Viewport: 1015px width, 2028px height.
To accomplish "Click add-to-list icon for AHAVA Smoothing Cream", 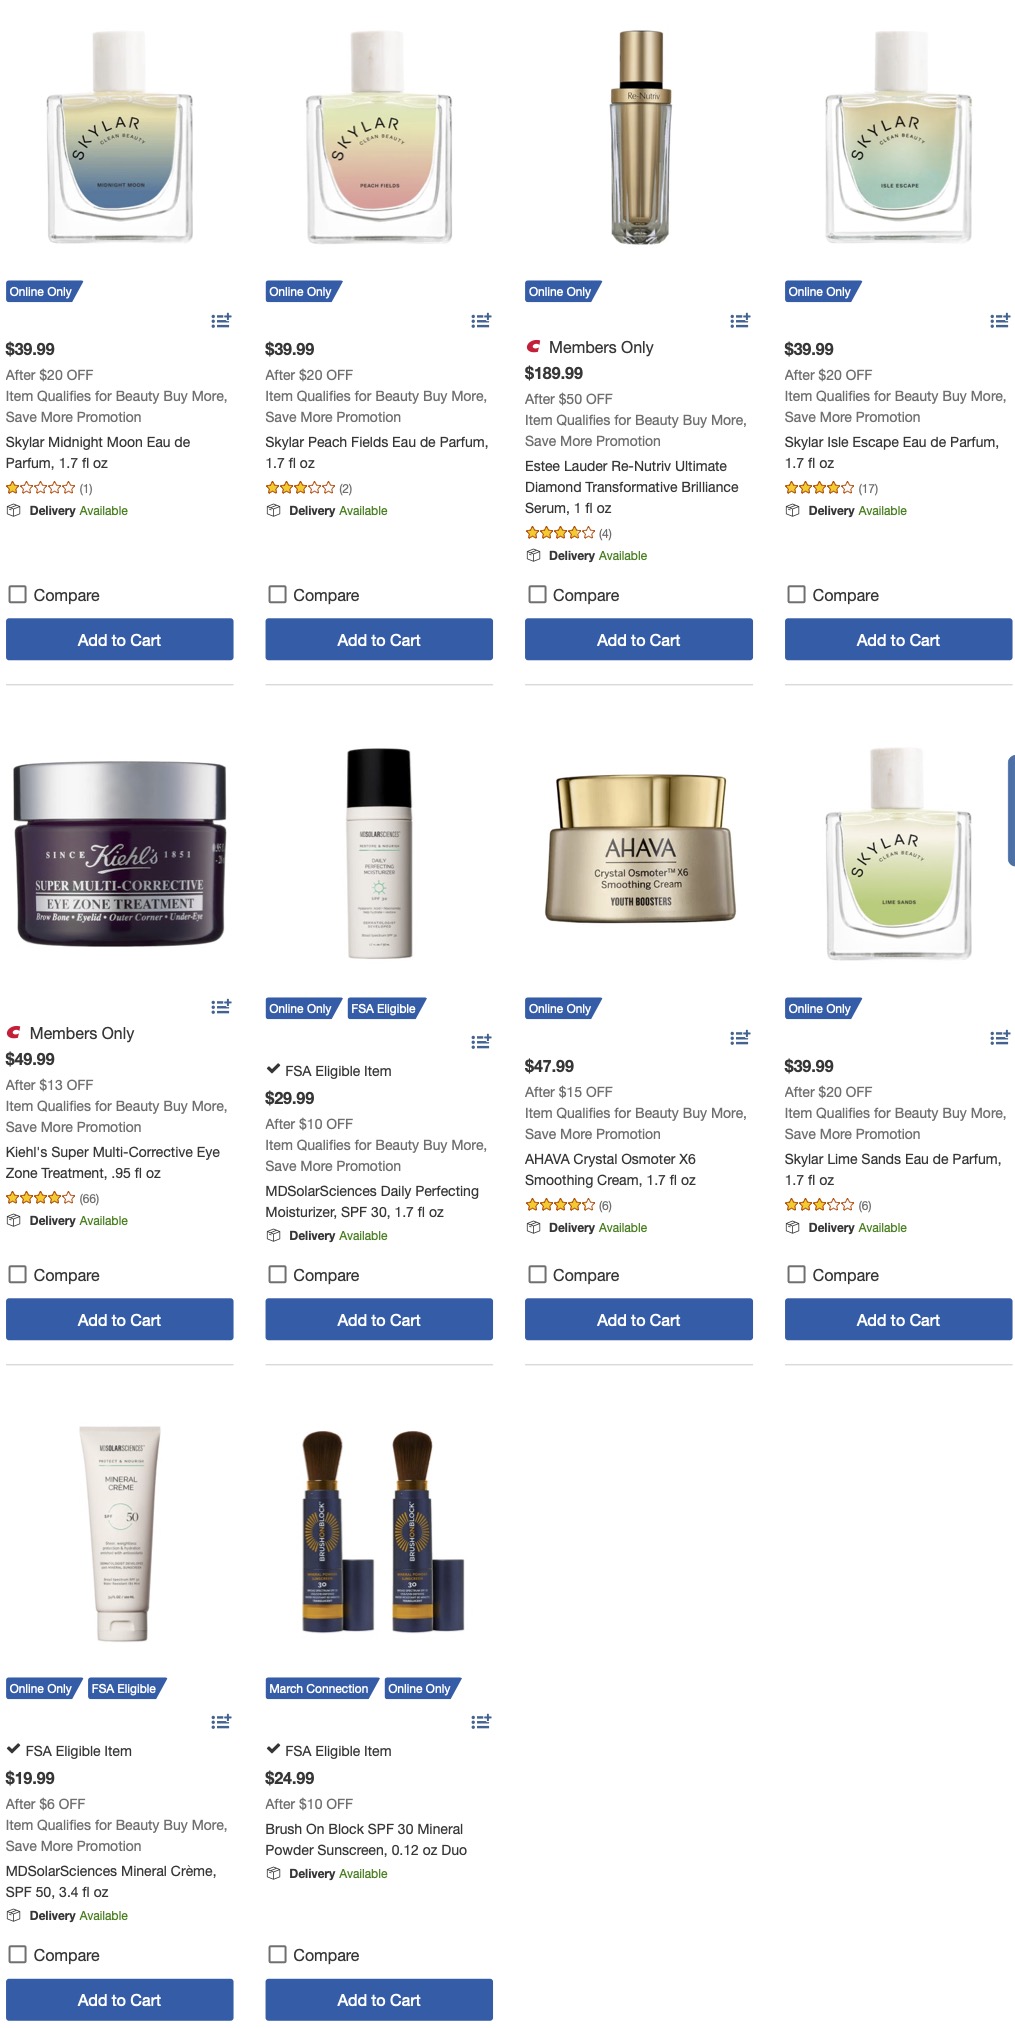I will click(x=740, y=1038).
